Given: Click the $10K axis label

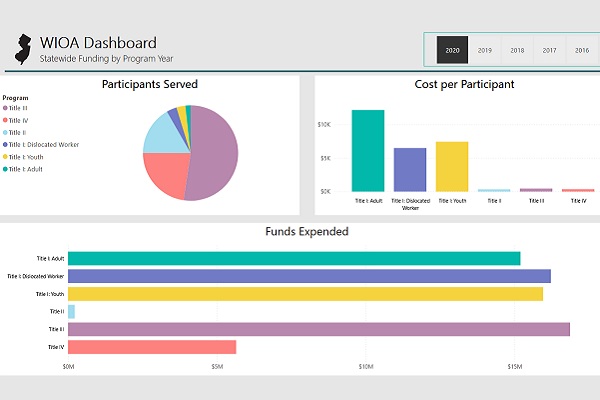Looking at the screenshot, I should (324, 124).
